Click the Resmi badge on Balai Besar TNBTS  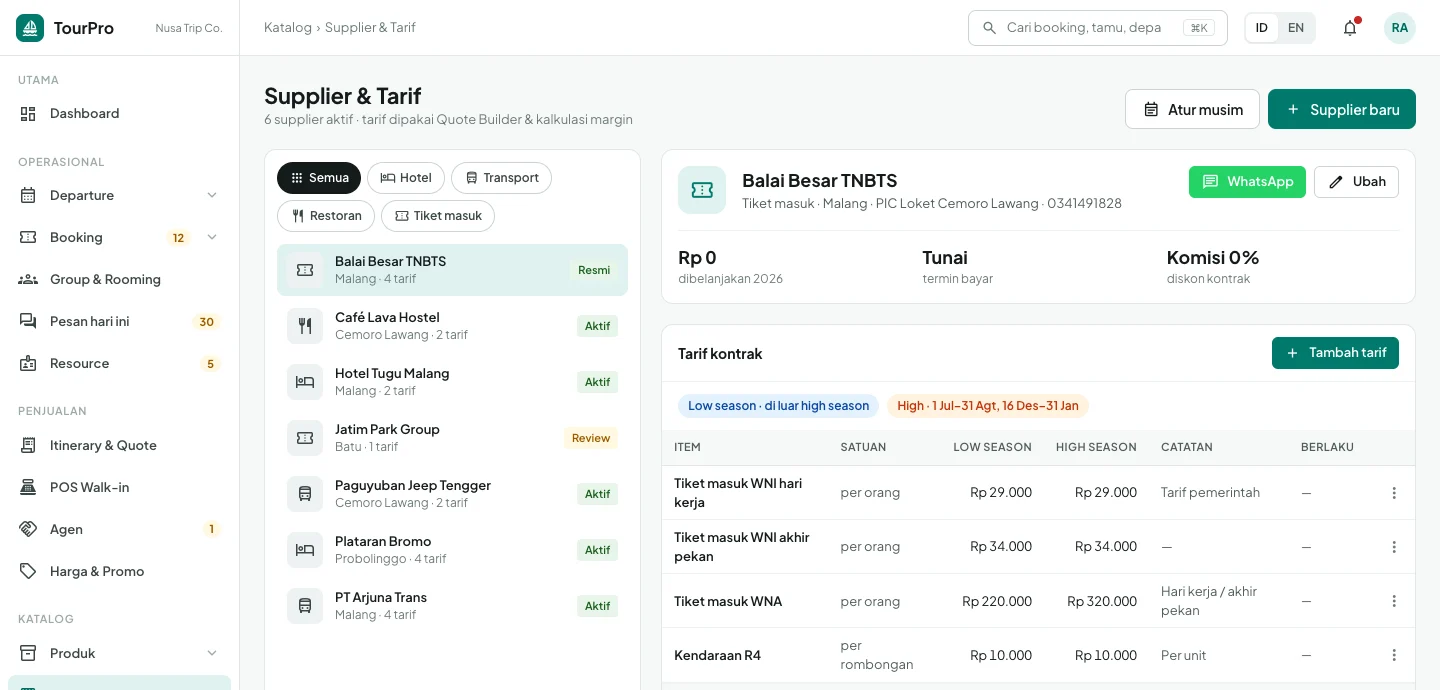coord(594,270)
